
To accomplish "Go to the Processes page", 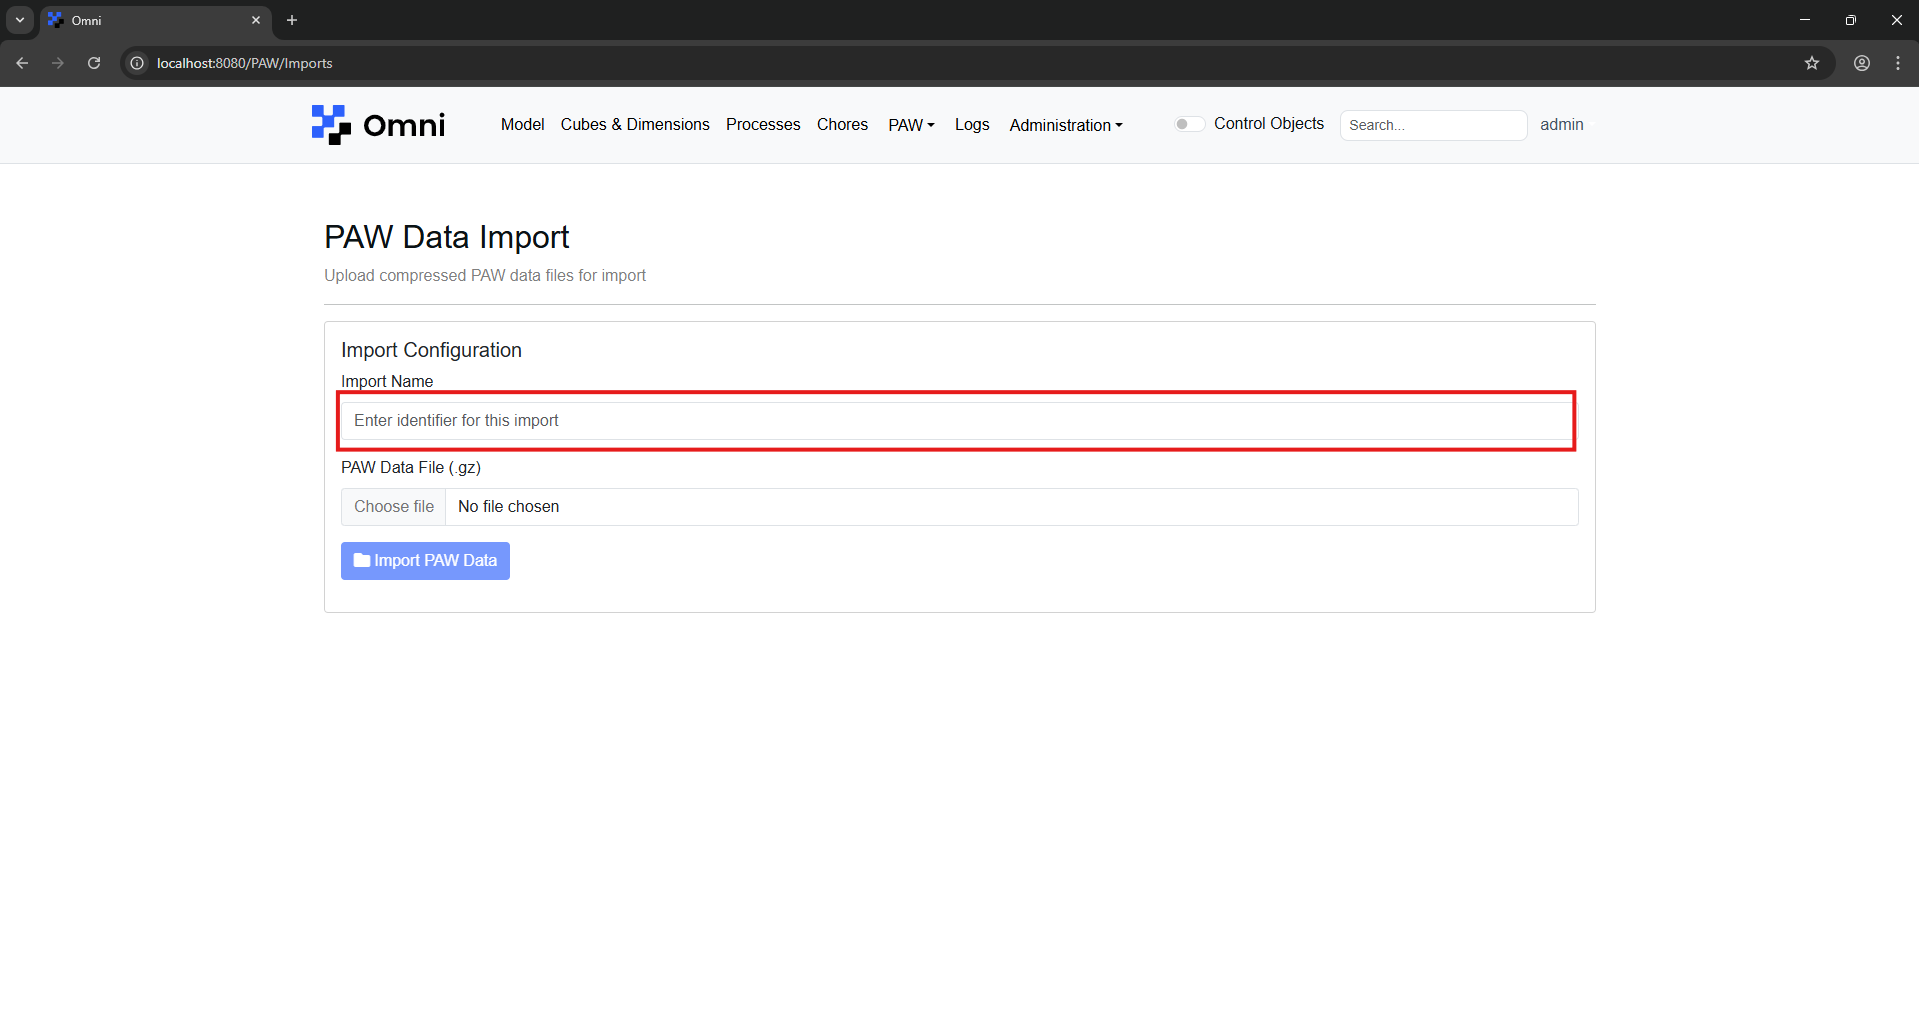I will tap(763, 124).
